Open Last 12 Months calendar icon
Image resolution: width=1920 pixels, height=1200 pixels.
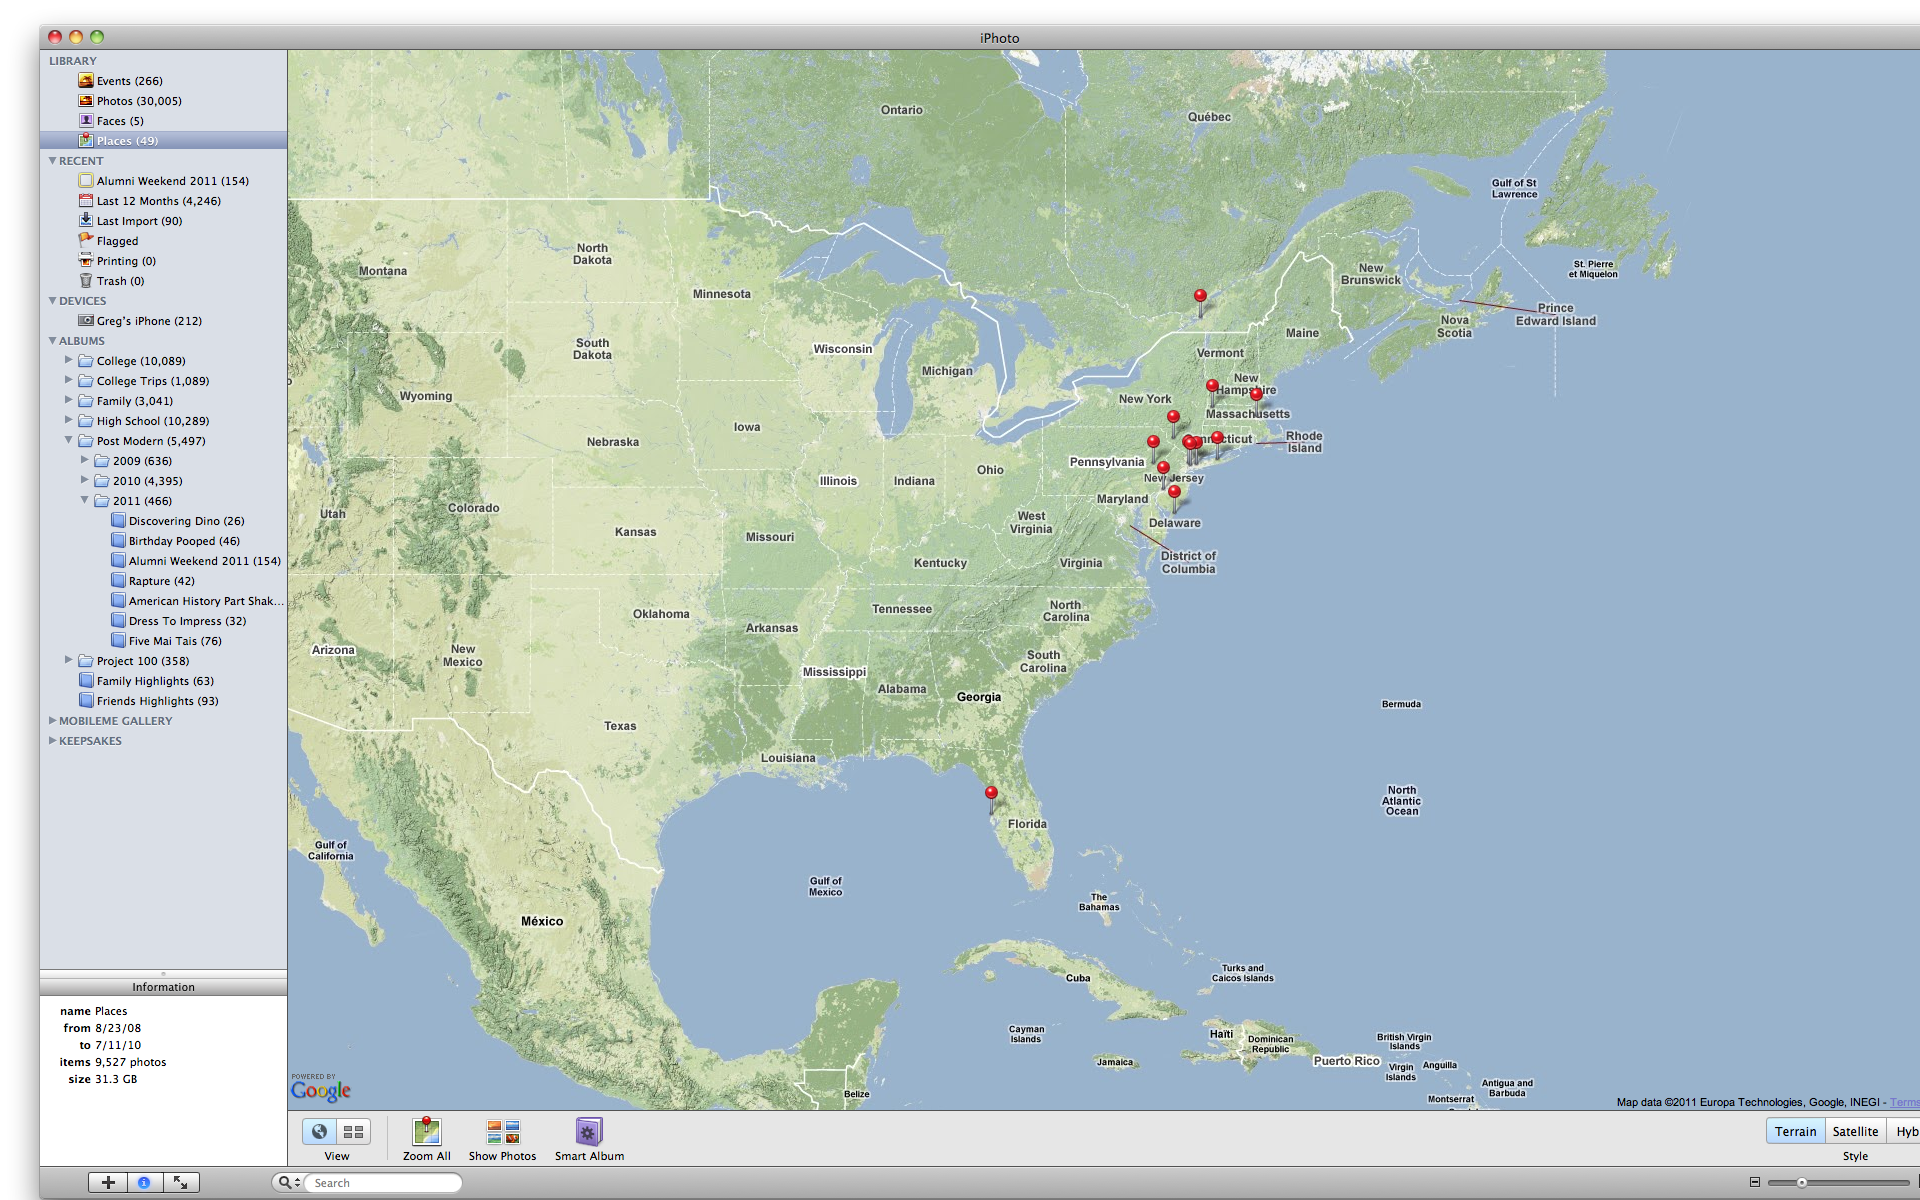click(x=86, y=201)
